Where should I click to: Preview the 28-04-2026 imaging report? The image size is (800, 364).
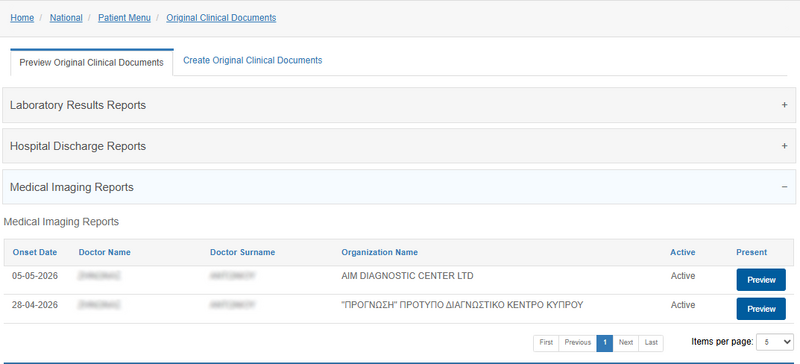[x=761, y=309]
